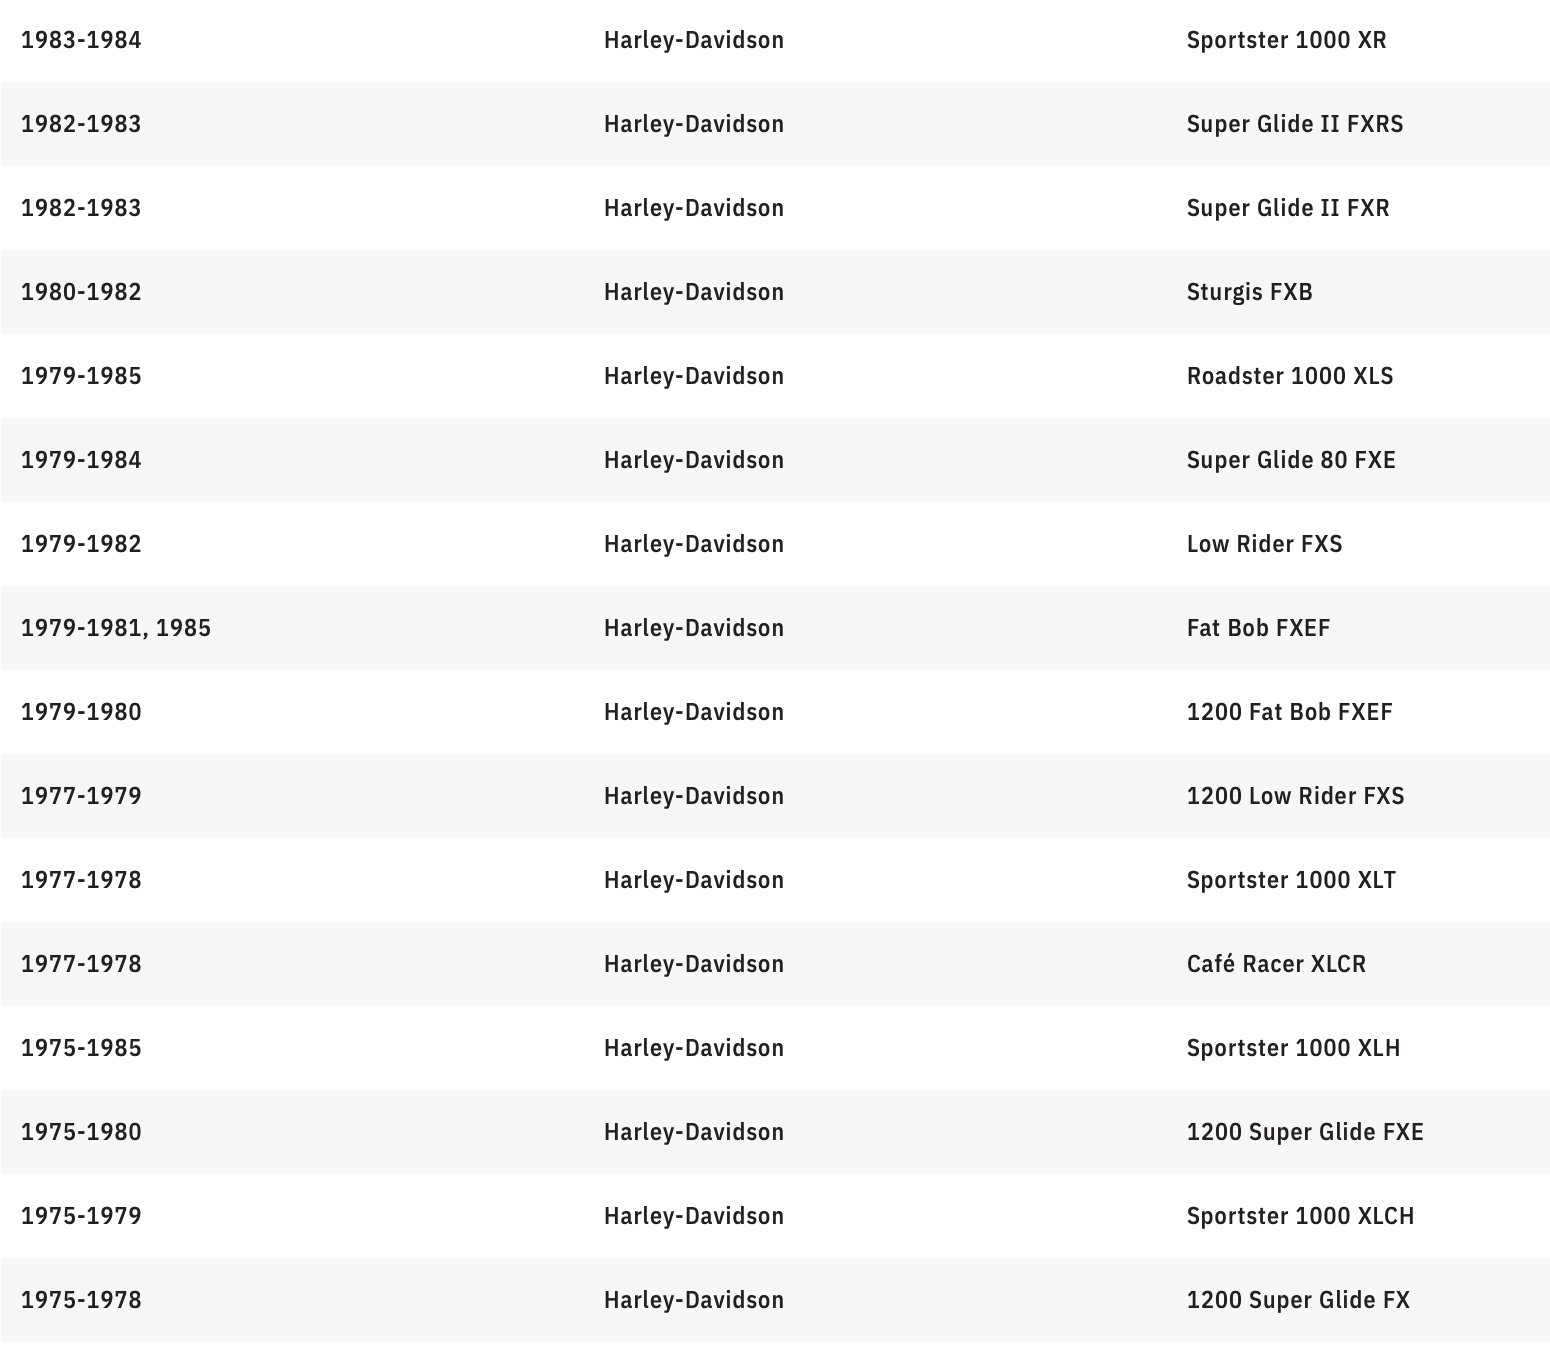1550x1350 pixels.
Task: Select the Sportster 1000 XLCH model
Action: 1300,1216
